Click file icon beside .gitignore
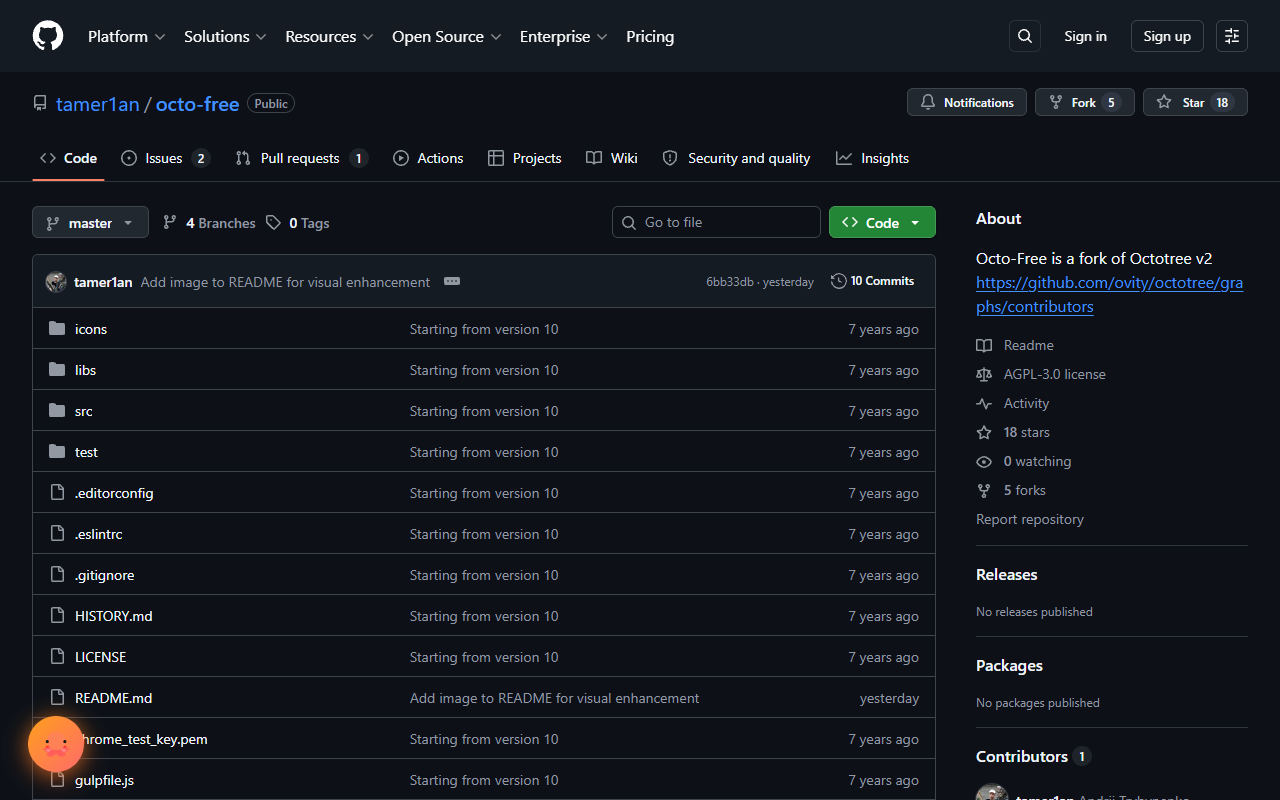The height and width of the screenshot is (800, 1280). pyautogui.click(x=57, y=575)
